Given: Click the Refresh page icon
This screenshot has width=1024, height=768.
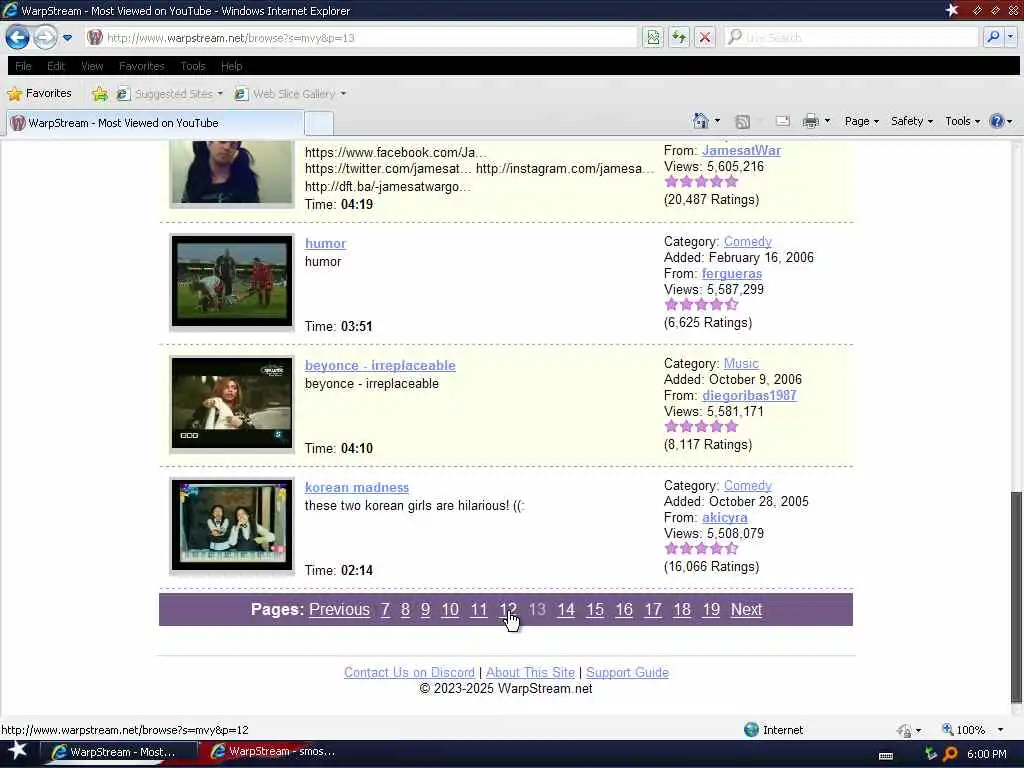Looking at the screenshot, I should click(679, 37).
